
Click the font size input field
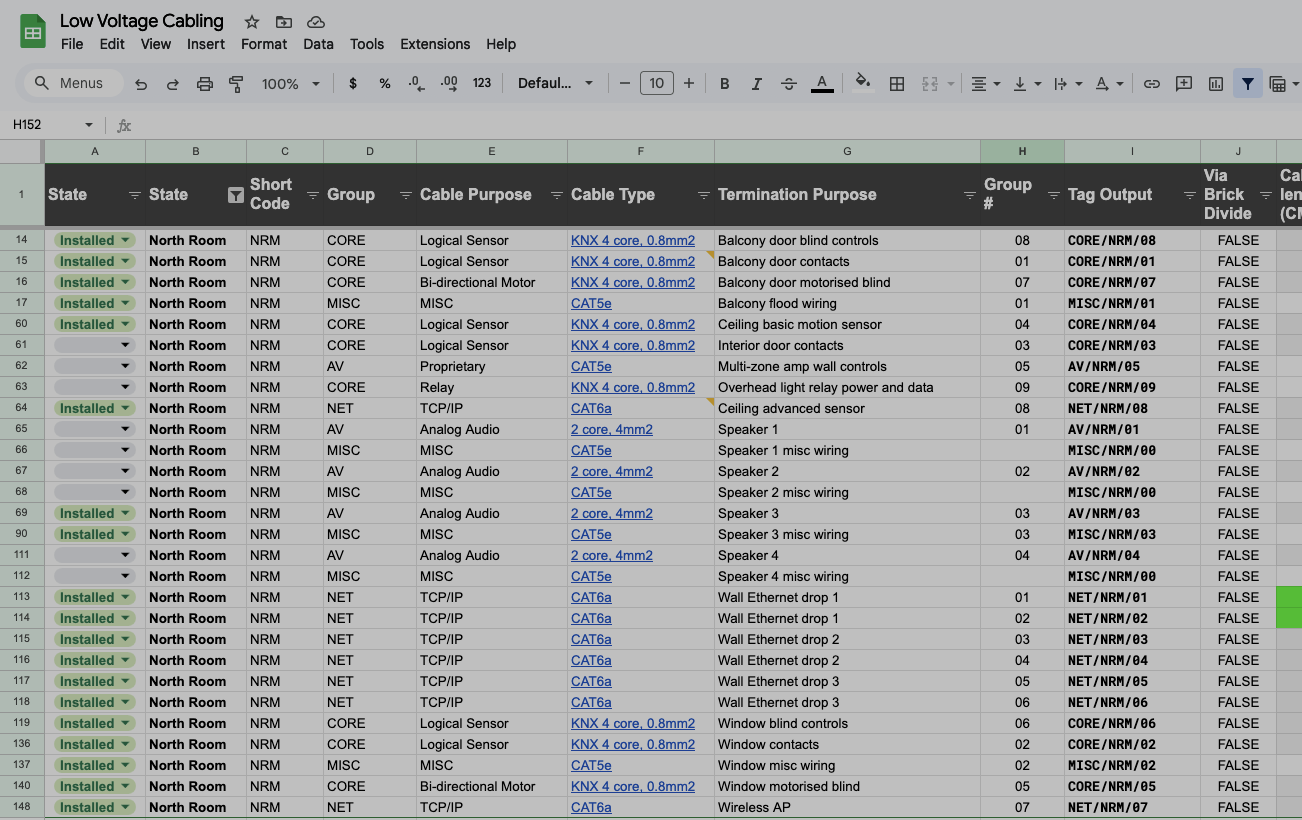656,84
